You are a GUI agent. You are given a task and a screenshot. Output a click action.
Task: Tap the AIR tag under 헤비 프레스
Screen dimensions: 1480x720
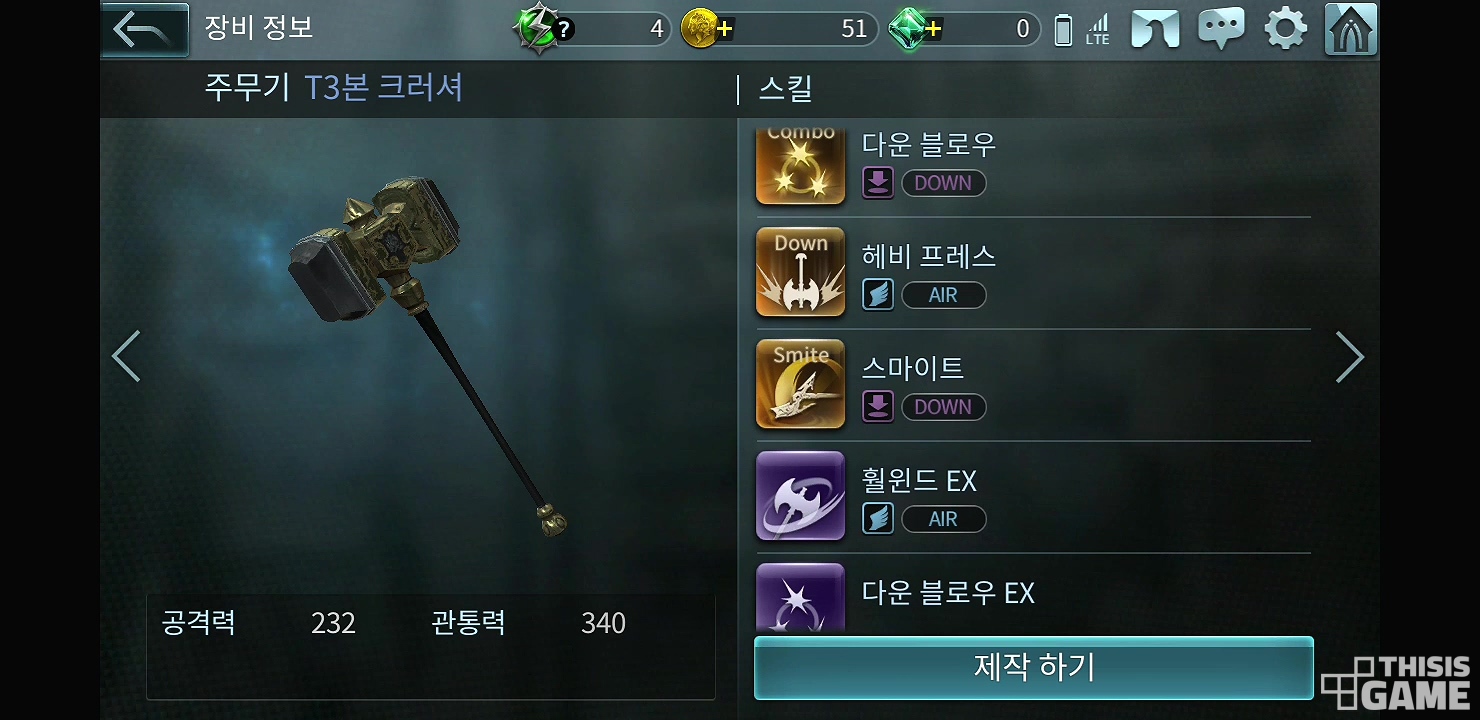tap(943, 295)
